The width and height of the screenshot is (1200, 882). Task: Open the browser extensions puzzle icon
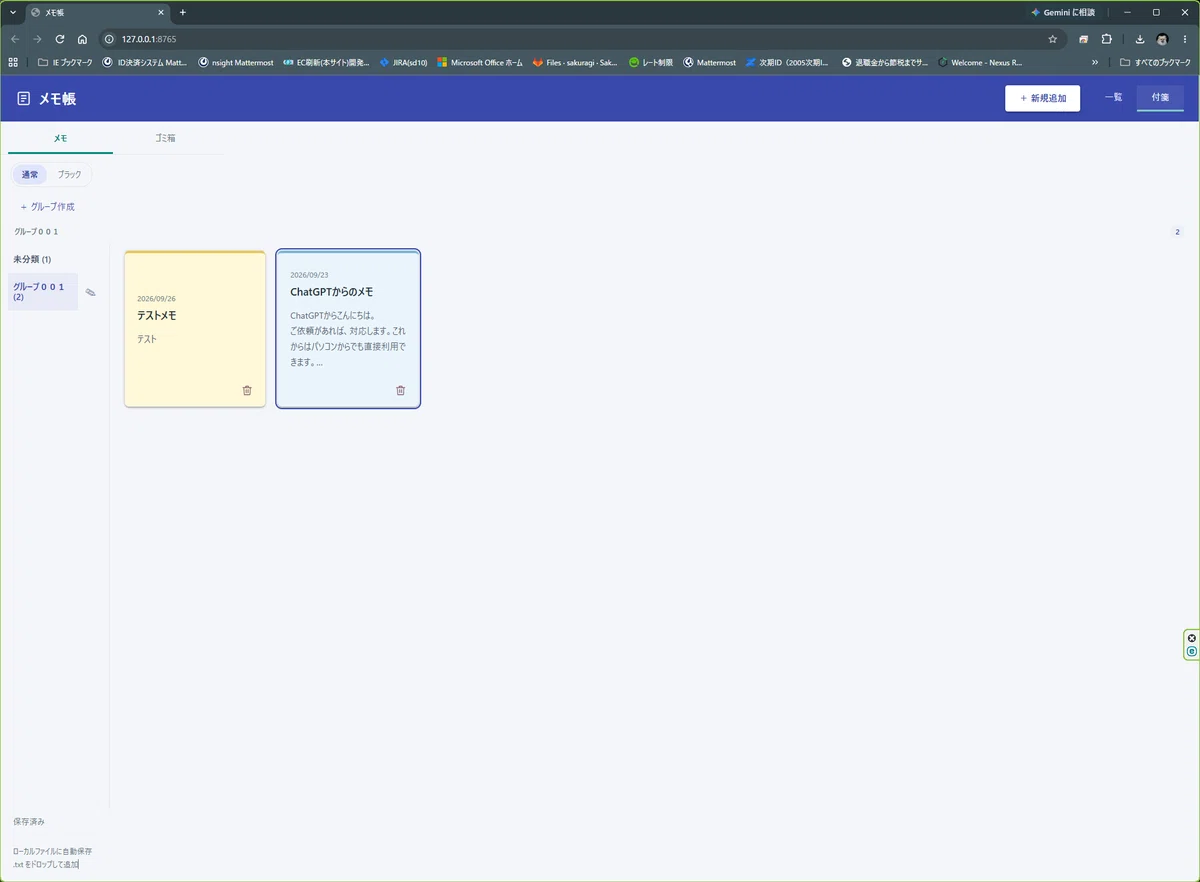coord(1106,39)
